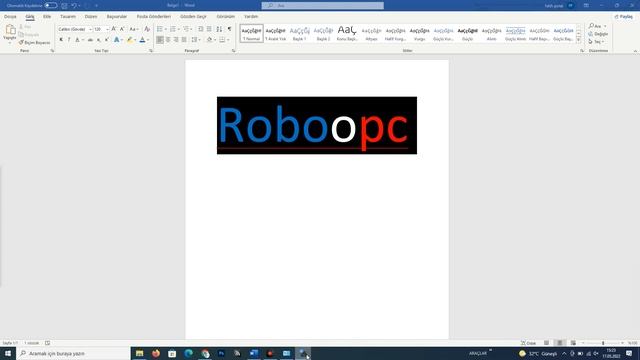This screenshot has height=360, width=640.
Task: Toggle Subscript formatting
Action: tap(98, 40)
